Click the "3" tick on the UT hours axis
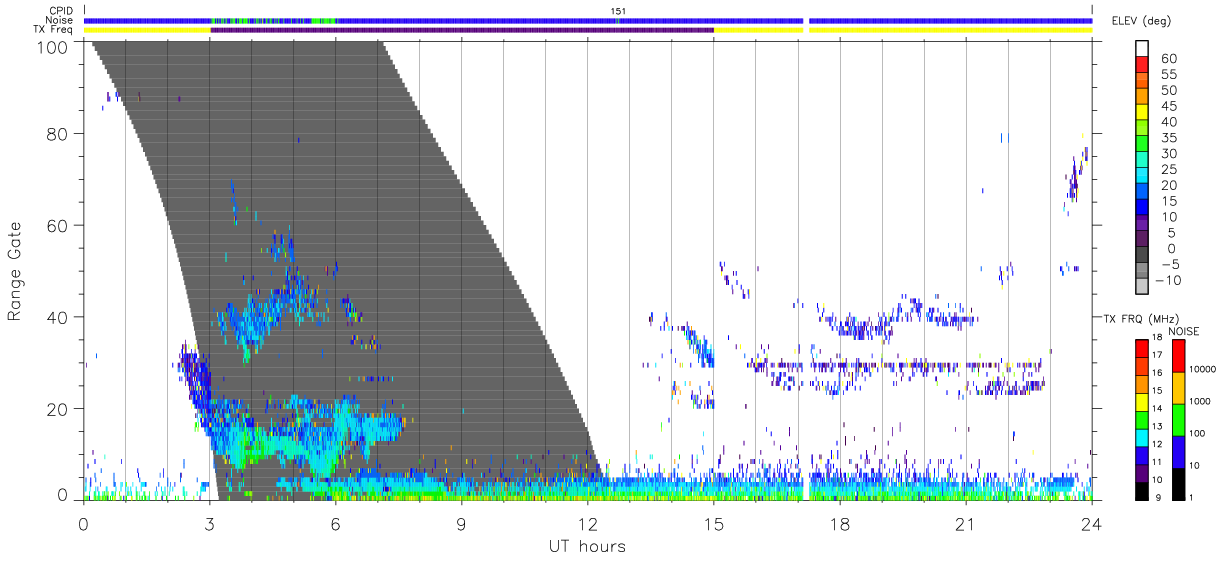1228x567 pixels. (209, 523)
